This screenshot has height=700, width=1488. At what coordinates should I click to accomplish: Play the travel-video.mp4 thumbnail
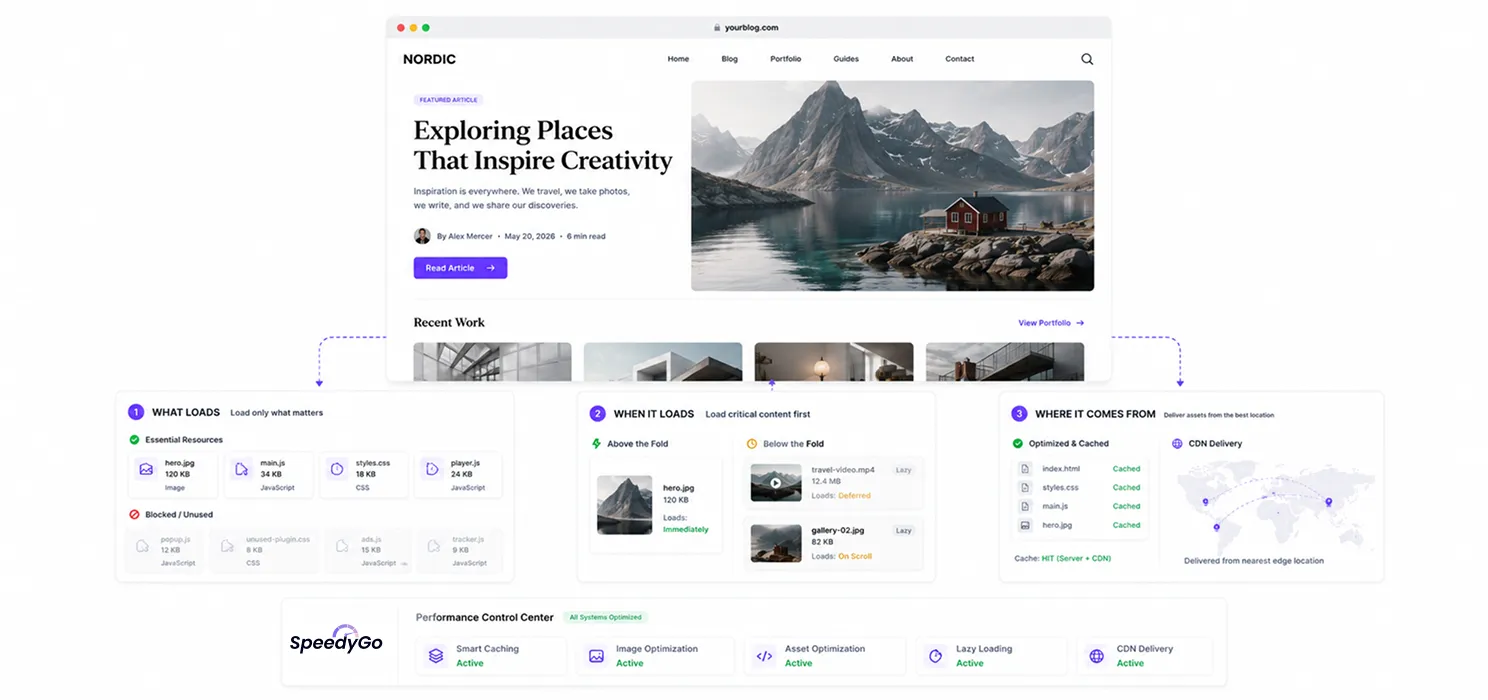(776, 482)
